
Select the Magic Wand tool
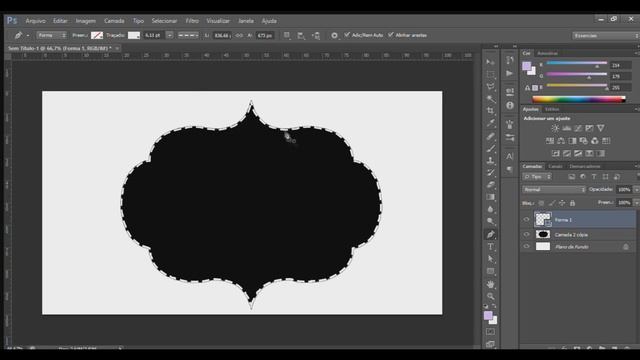point(490,99)
